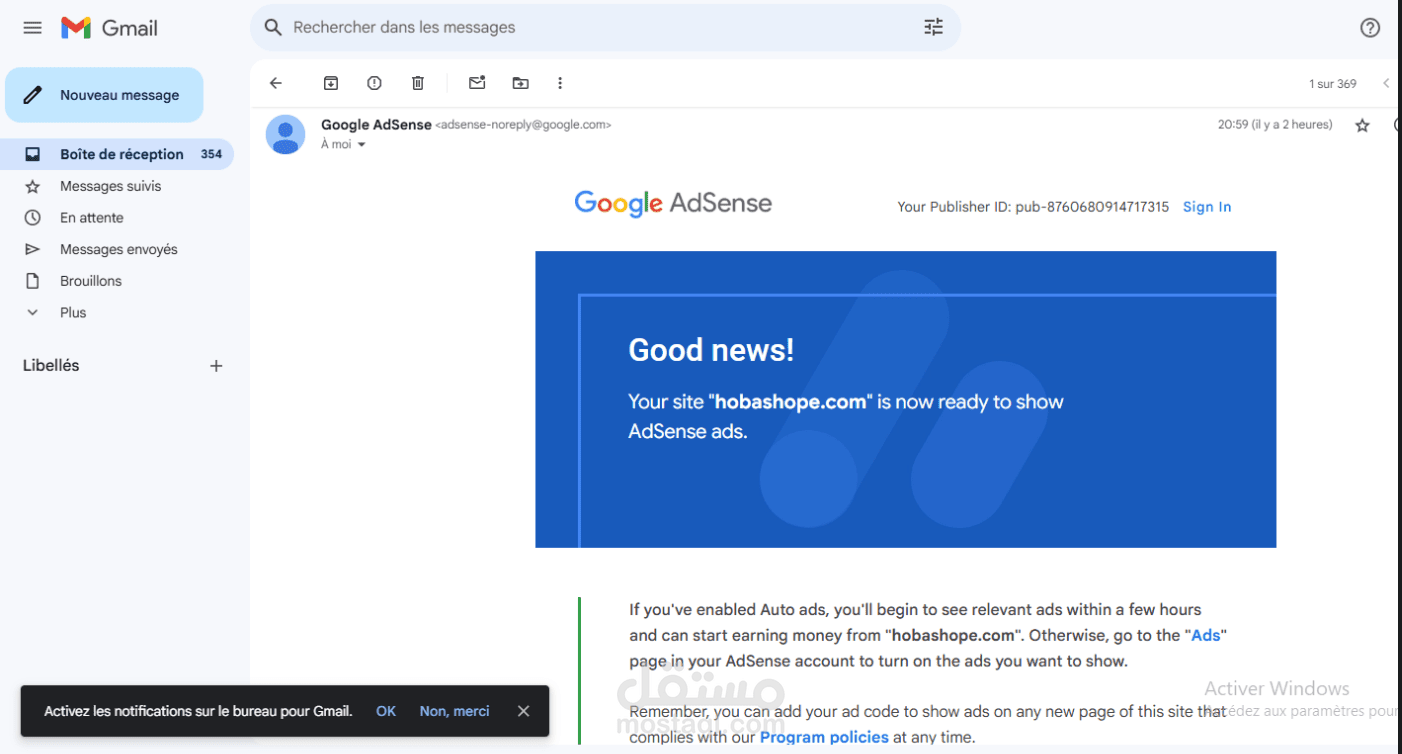The width and height of the screenshot is (1402, 754).
Task: Click the Good news! heading
Action: pyautogui.click(x=711, y=350)
